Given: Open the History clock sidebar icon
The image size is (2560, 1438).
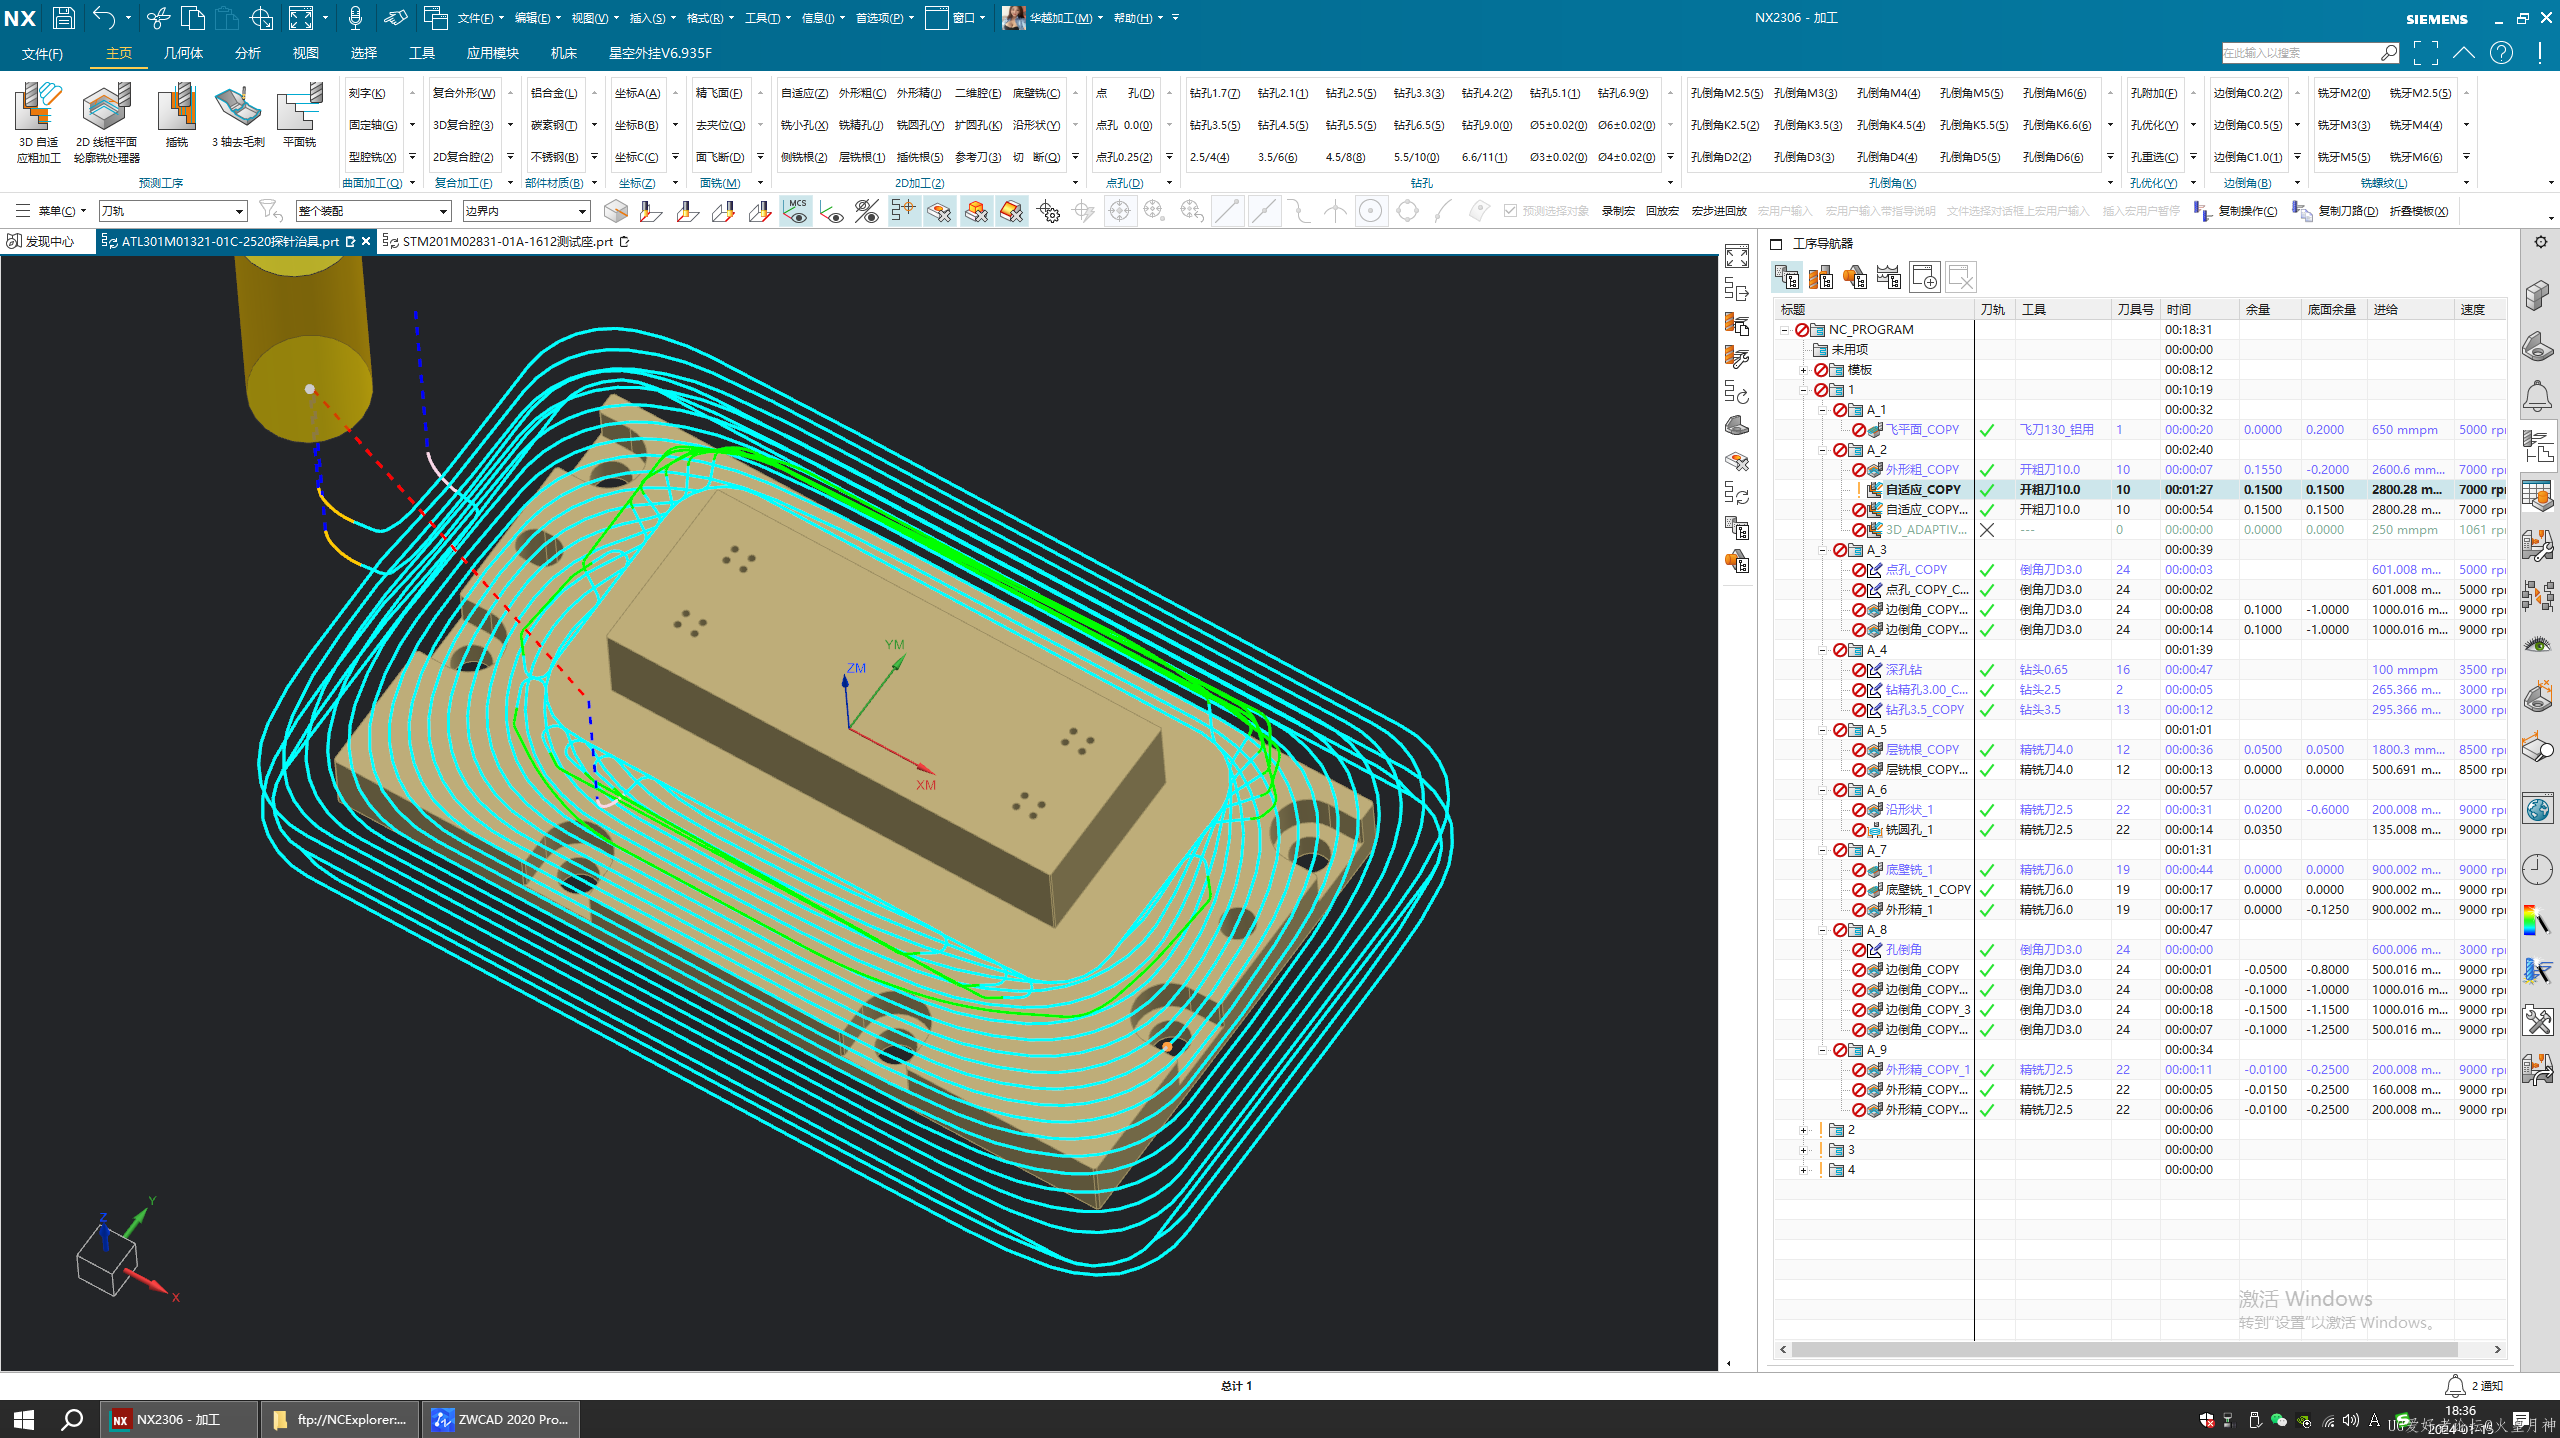Looking at the screenshot, I should 2538,869.
